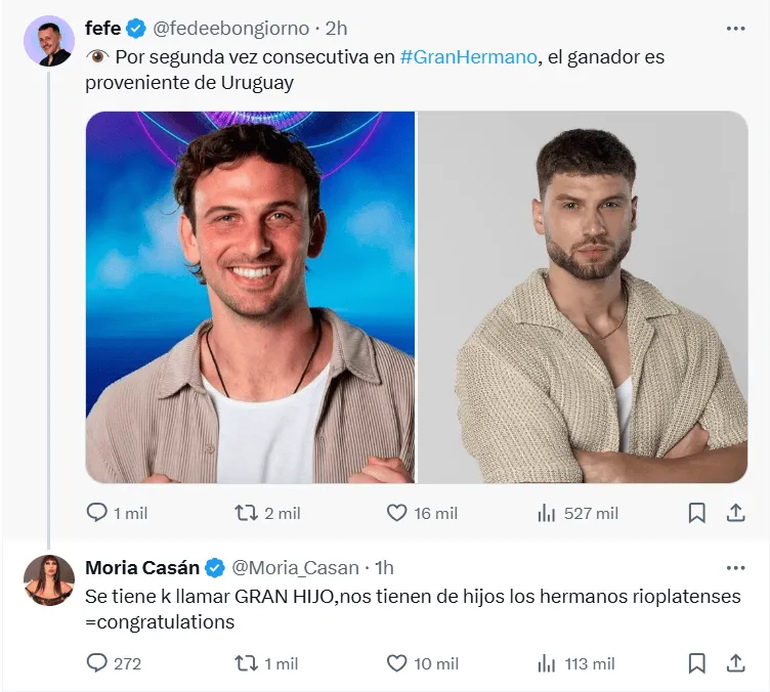
Task: Share Moria Casán's reply tweet
Action: click(x=735, y=663)
